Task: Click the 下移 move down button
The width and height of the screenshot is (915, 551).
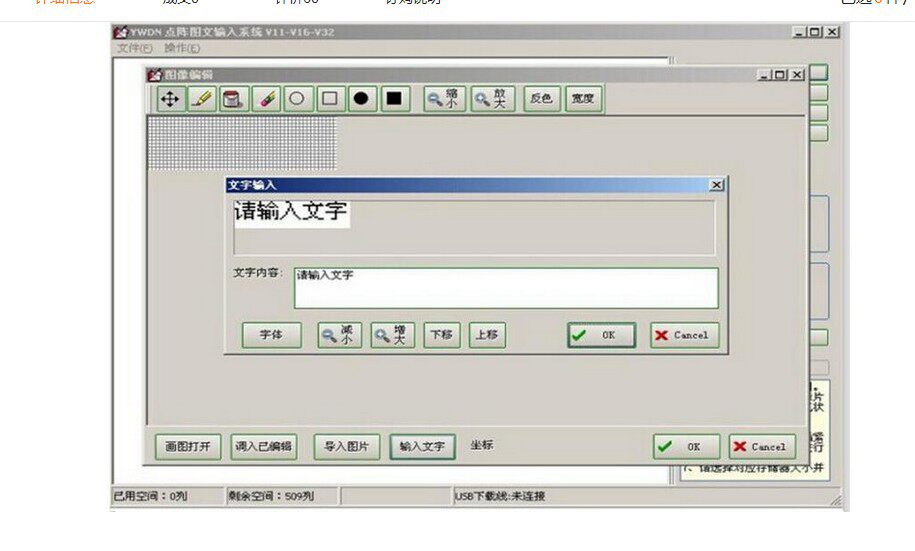Action: pos(442,335)
